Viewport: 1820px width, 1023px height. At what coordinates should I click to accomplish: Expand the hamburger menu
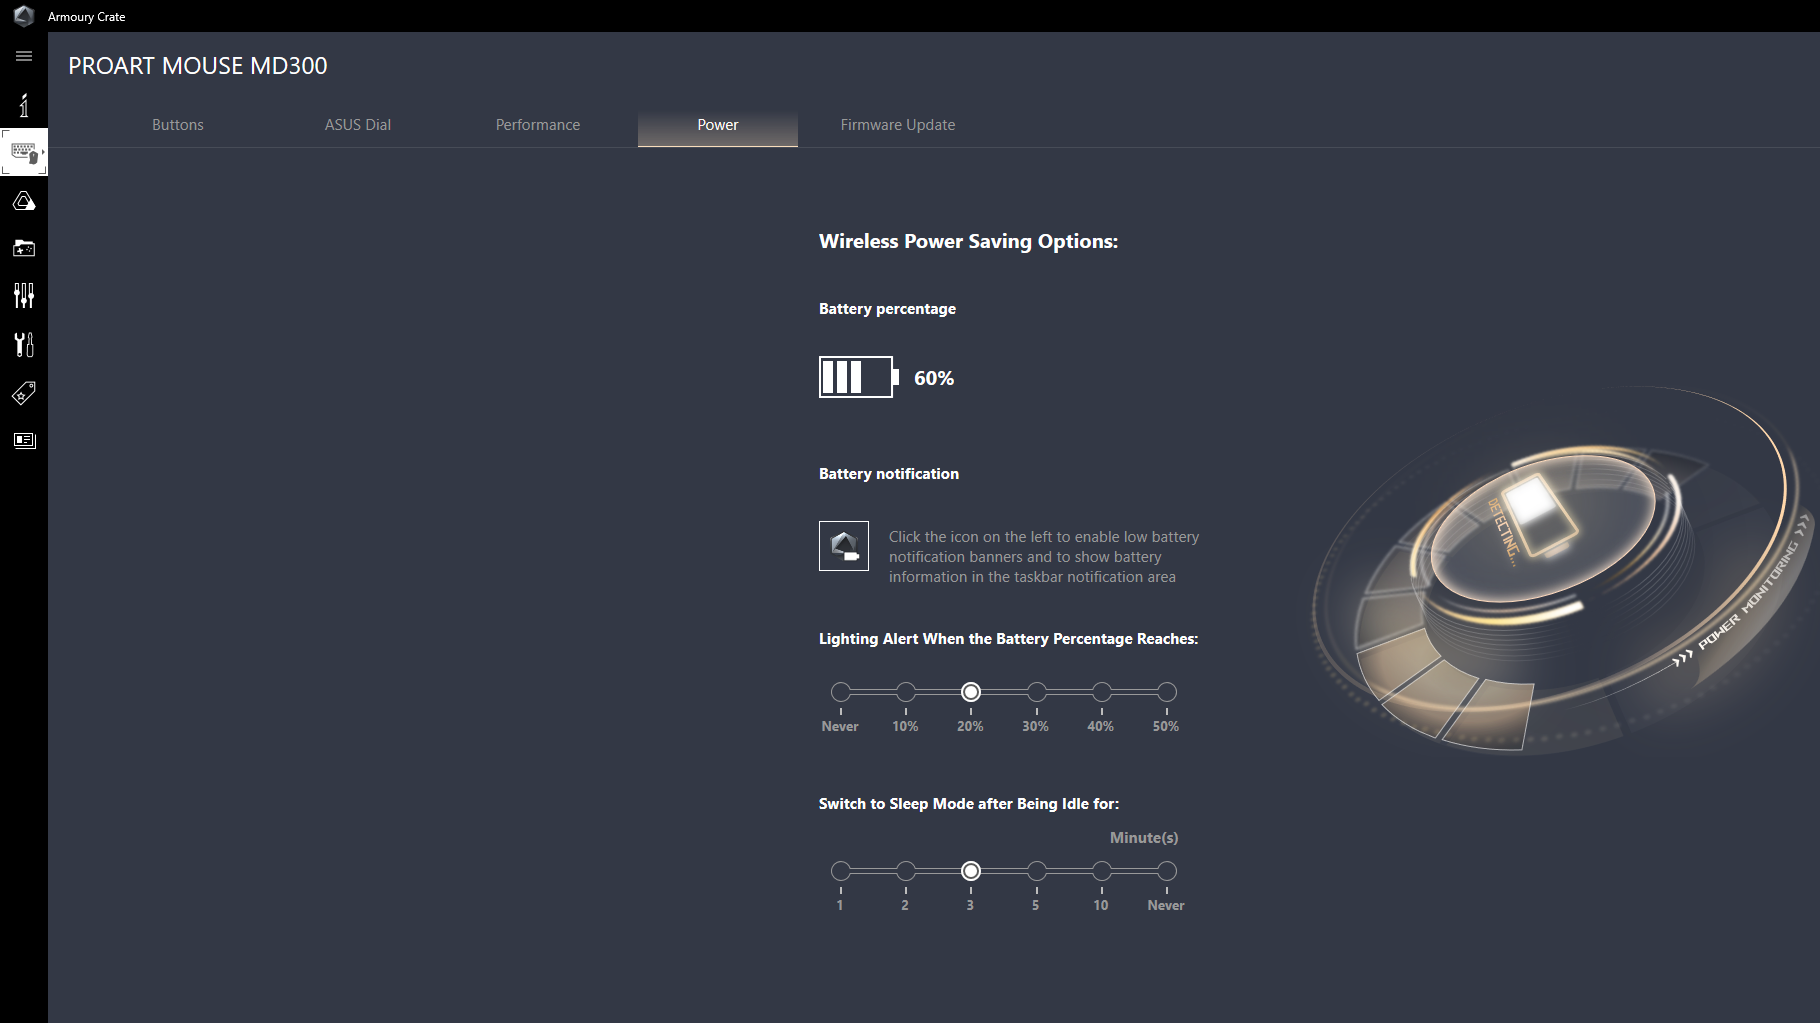24,56
